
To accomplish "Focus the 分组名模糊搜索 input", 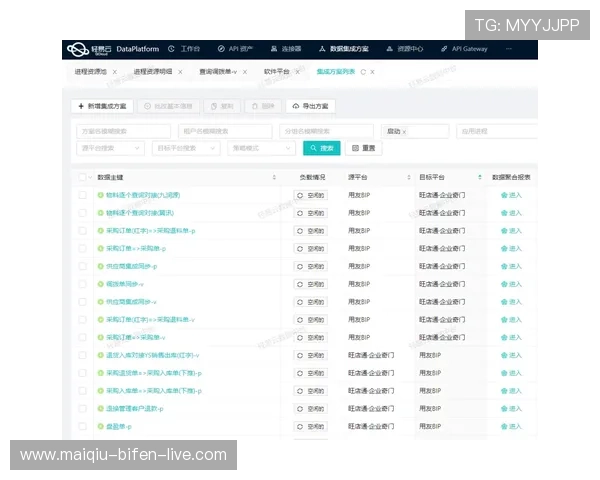I will tap(326, 131).
